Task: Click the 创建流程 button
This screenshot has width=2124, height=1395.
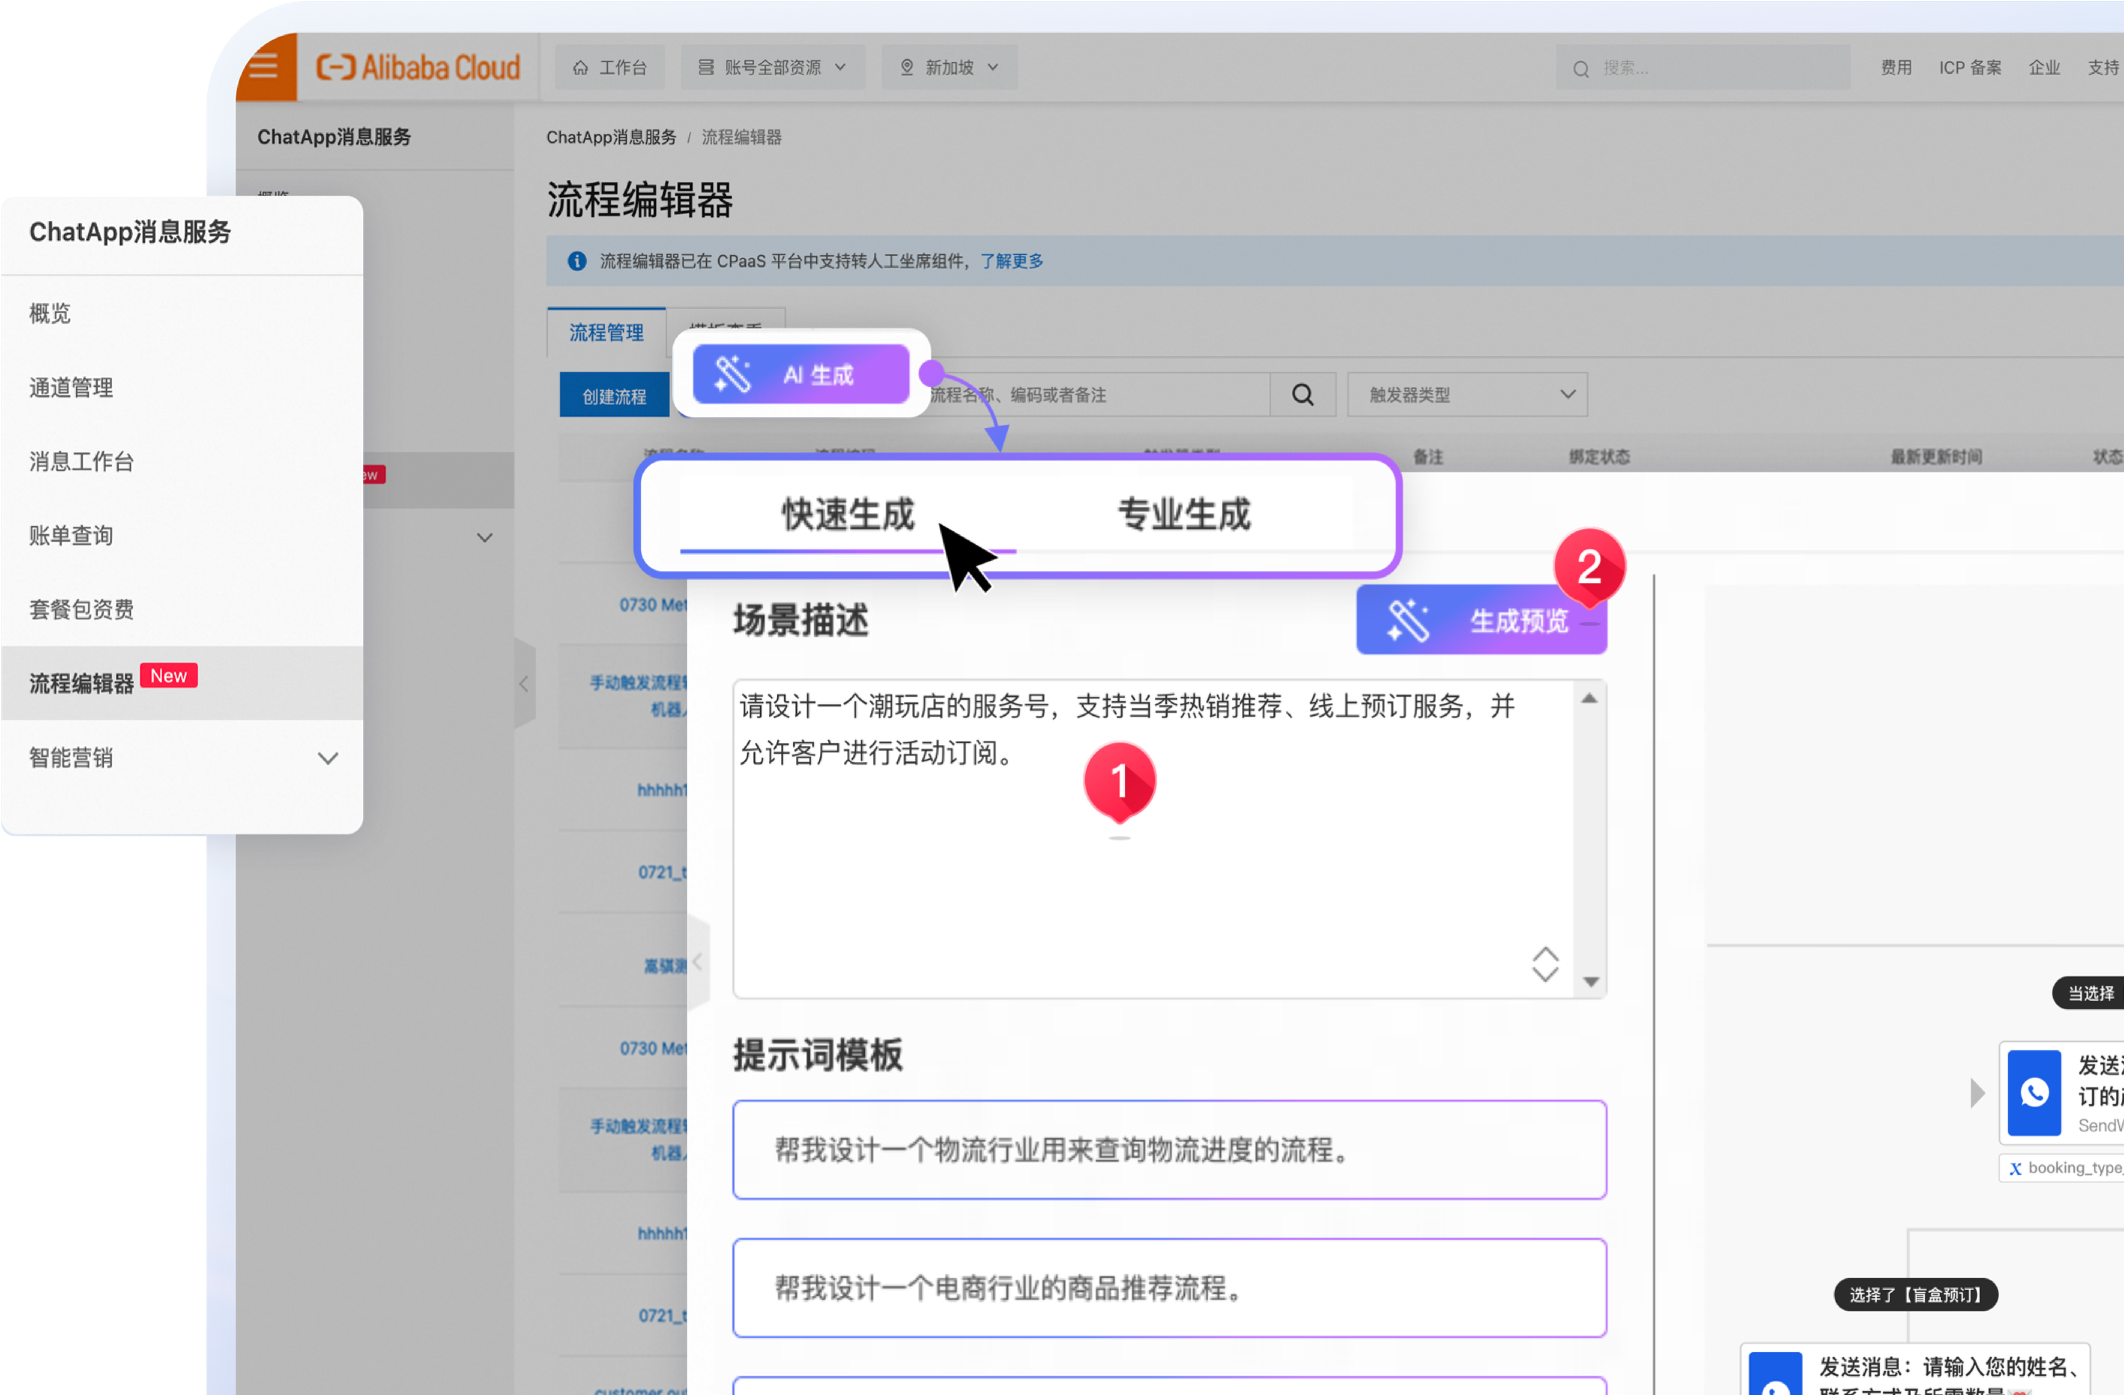Action: click(x=614, y=396)
